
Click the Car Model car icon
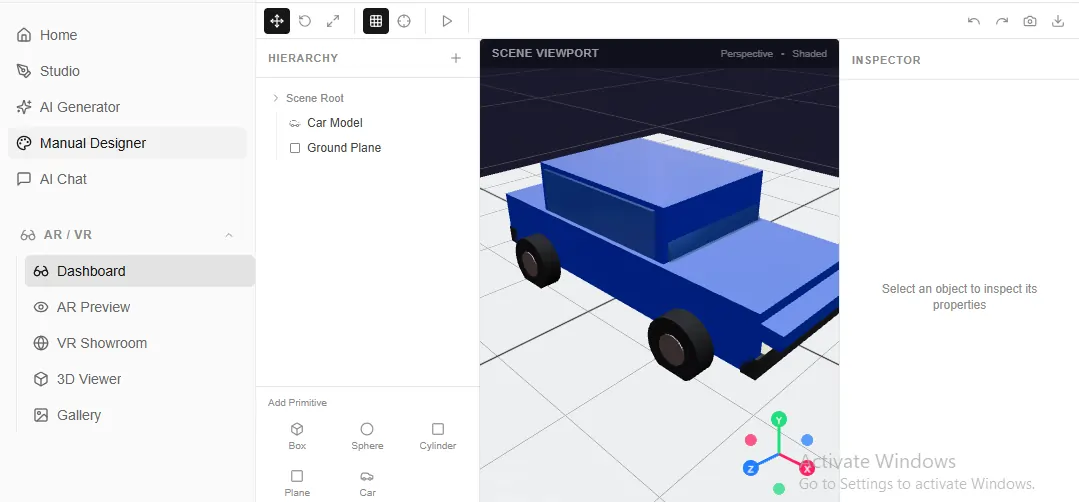[x=295, y=123]
